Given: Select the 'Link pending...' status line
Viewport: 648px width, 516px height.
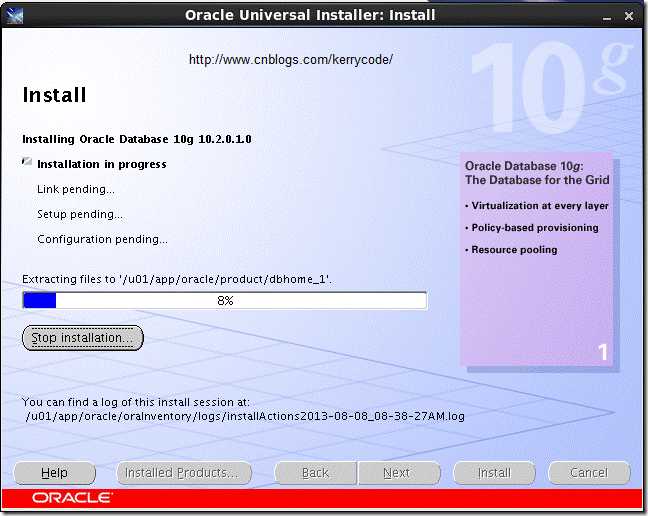Looking at the screenshot, I should click(x=76, y=189).
